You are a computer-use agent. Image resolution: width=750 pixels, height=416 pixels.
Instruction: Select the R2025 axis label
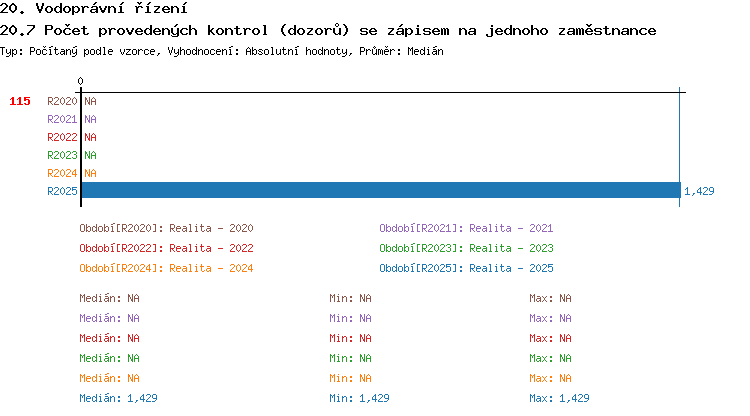tap(62, 191)
